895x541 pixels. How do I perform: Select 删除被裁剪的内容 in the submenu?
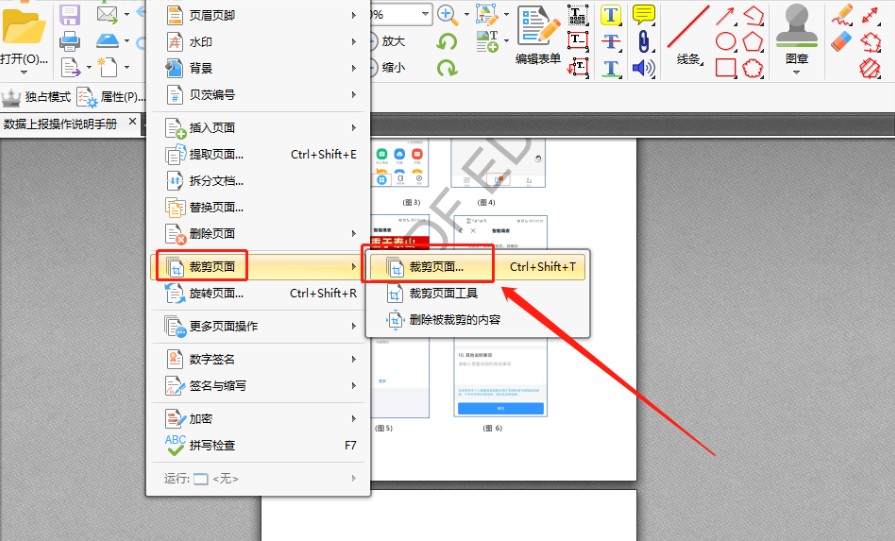[478, 320]
